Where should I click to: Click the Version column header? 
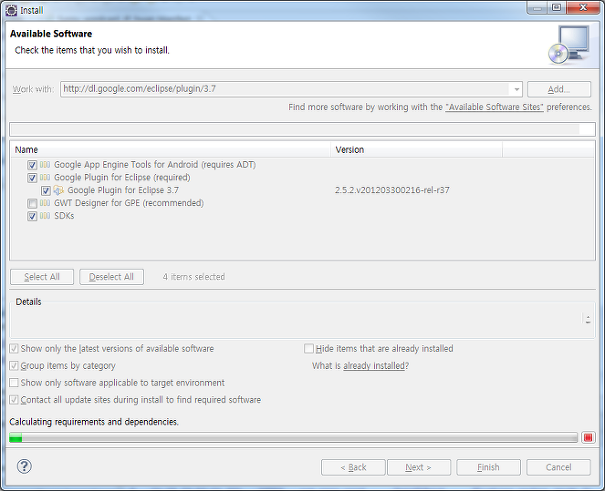click(416, 150)
